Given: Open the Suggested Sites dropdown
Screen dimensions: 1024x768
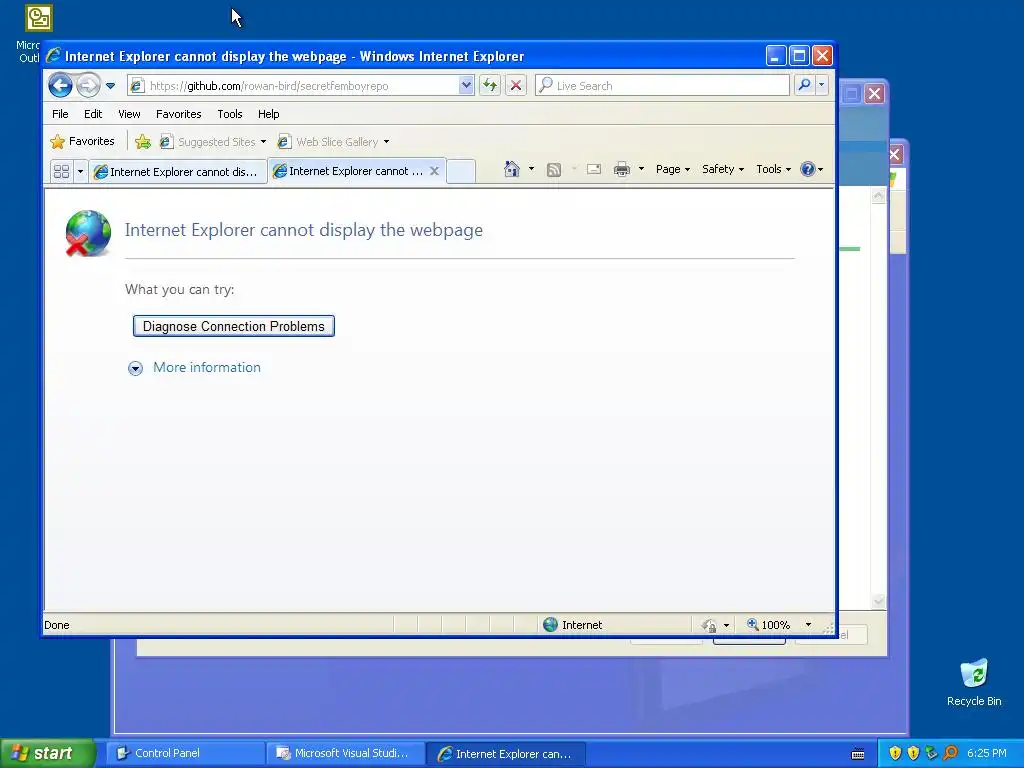Looking at the screenshot, I should [x=213, y=142].
